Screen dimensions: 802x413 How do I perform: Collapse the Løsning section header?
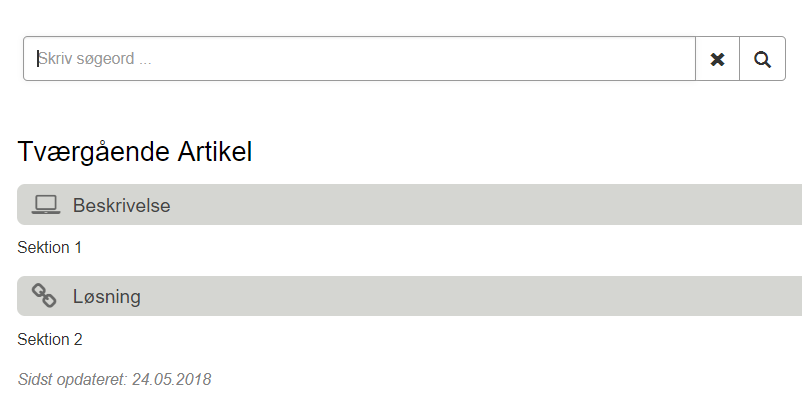click(x=400, y=296)
